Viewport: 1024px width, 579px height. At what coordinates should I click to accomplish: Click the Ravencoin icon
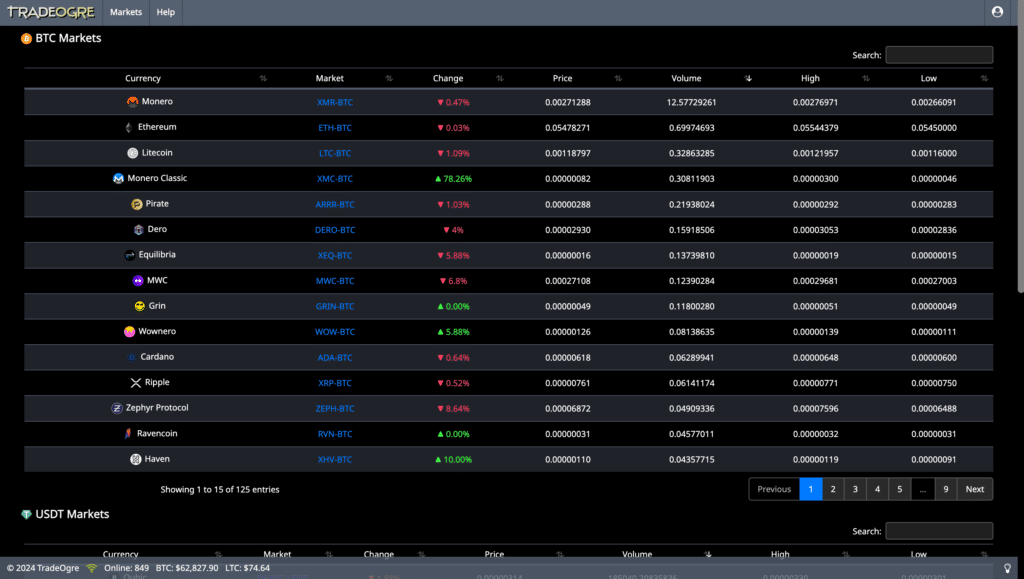tap(128, 433)
